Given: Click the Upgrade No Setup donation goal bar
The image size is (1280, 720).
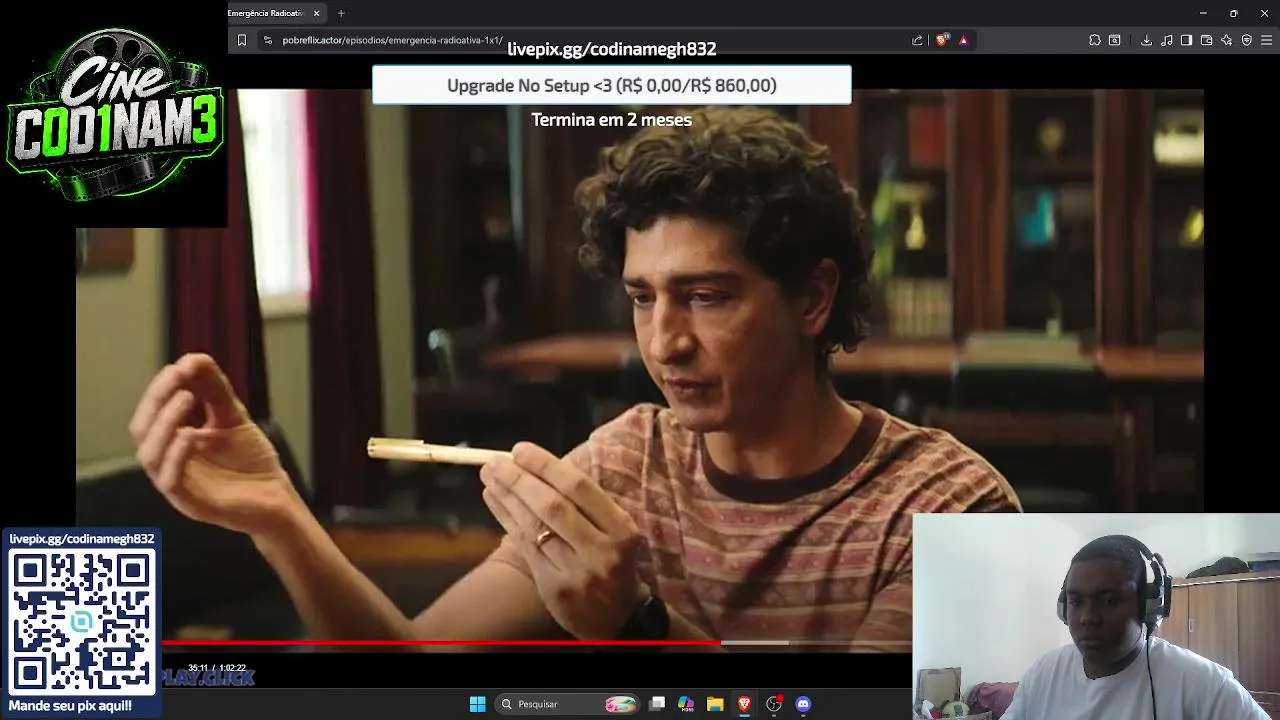Looking at the screenshot, I should [x=612, y=85].
